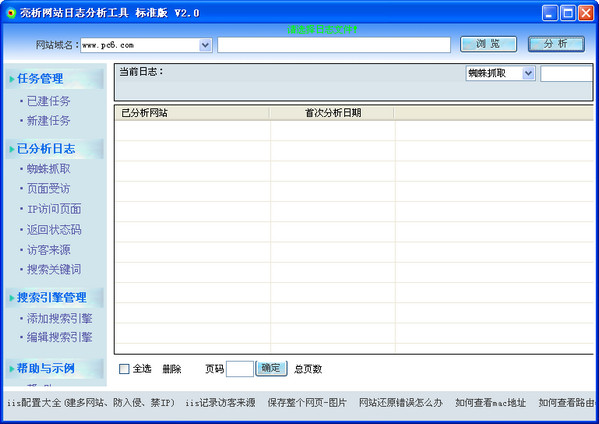Click the 确定 confirm button
Screen dimensions: 599x424
coord(271,368)
